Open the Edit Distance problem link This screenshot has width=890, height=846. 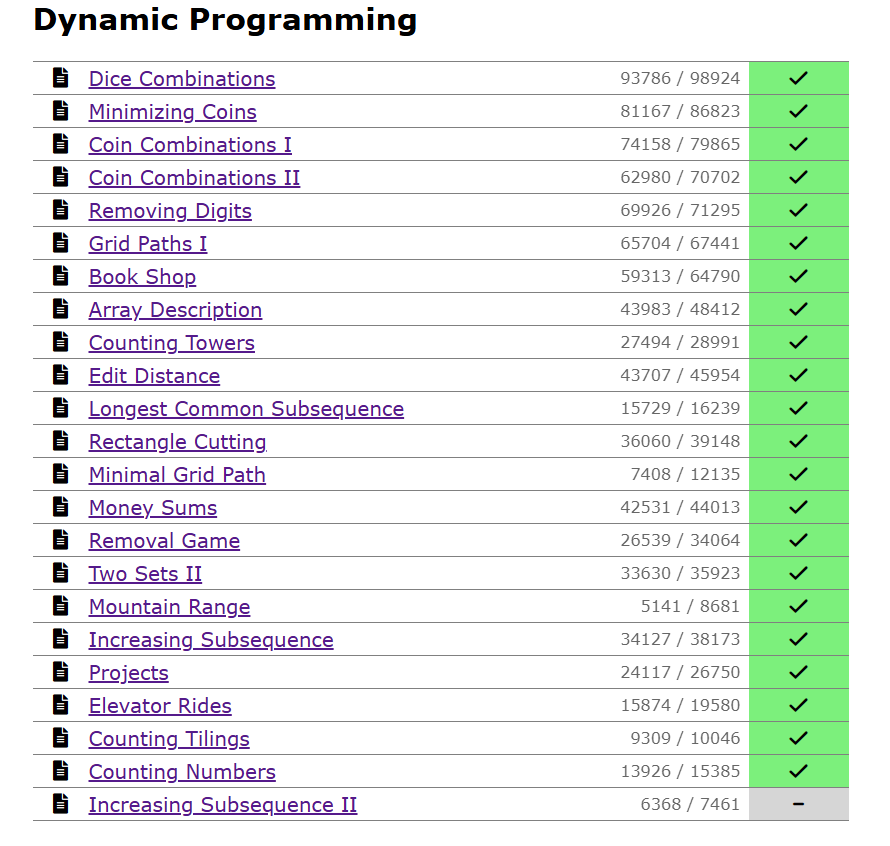coord(154,375)
